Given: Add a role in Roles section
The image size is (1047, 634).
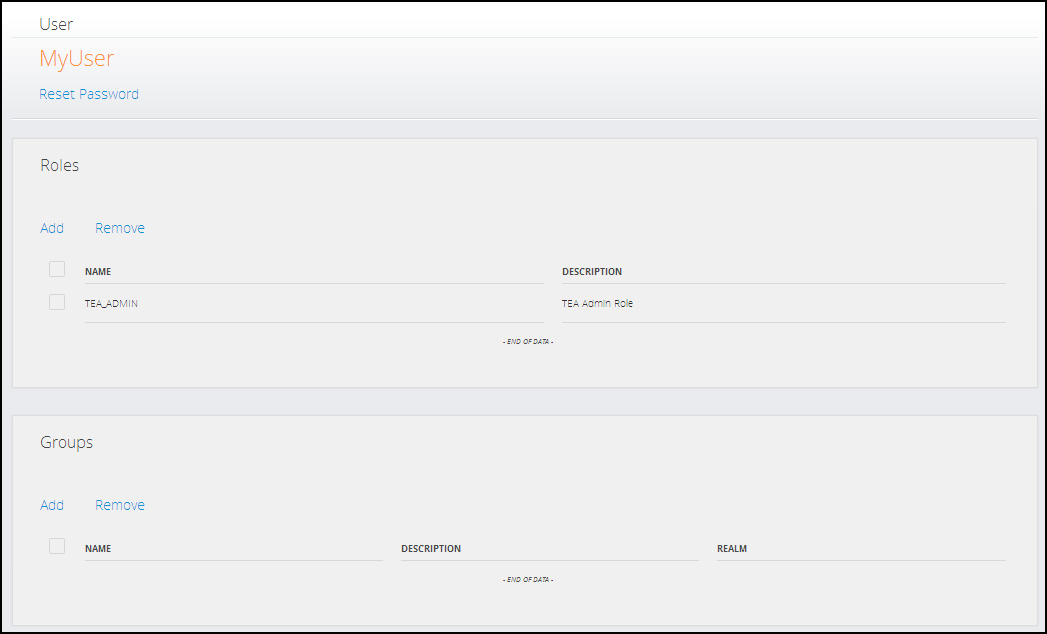Looking at the screenshot, I should coord(52,228).
